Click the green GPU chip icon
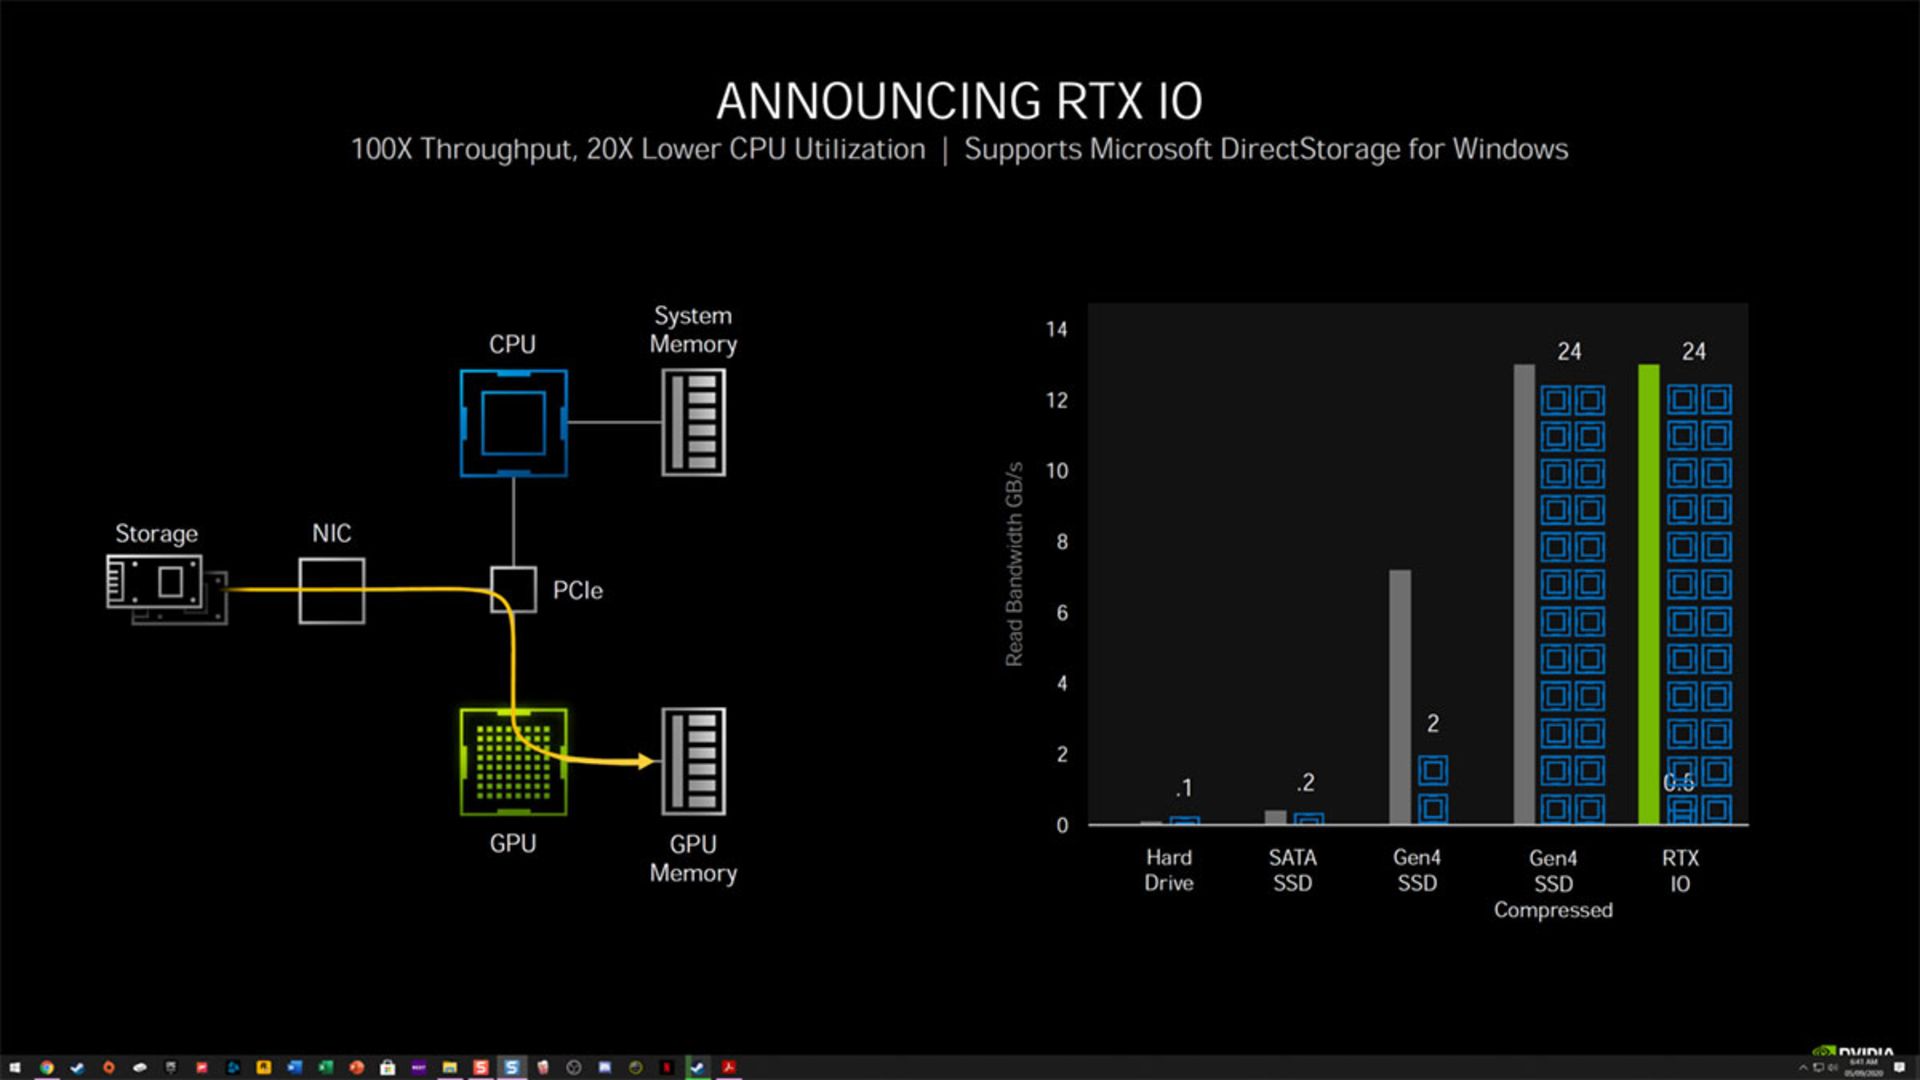 (x=513, y=762)
